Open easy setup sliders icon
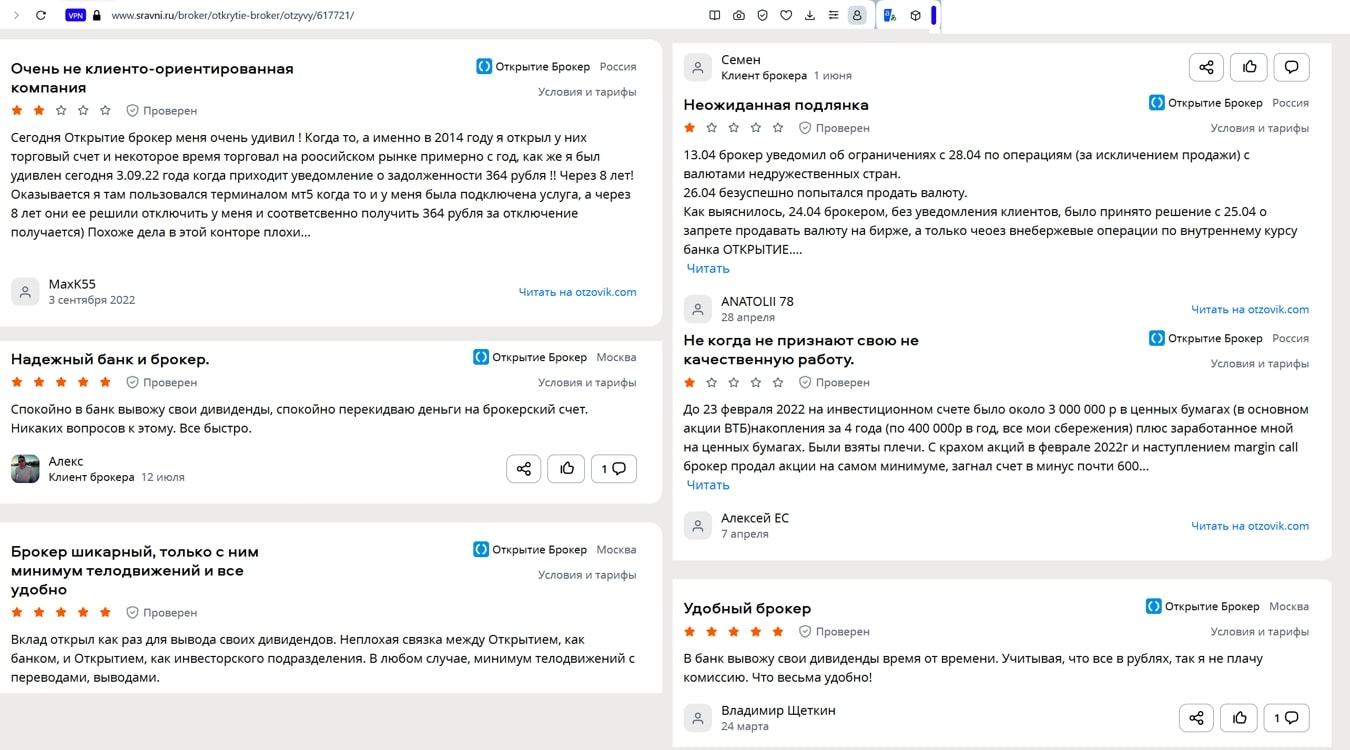The image size is (1350, 750). tap(834, 15)
